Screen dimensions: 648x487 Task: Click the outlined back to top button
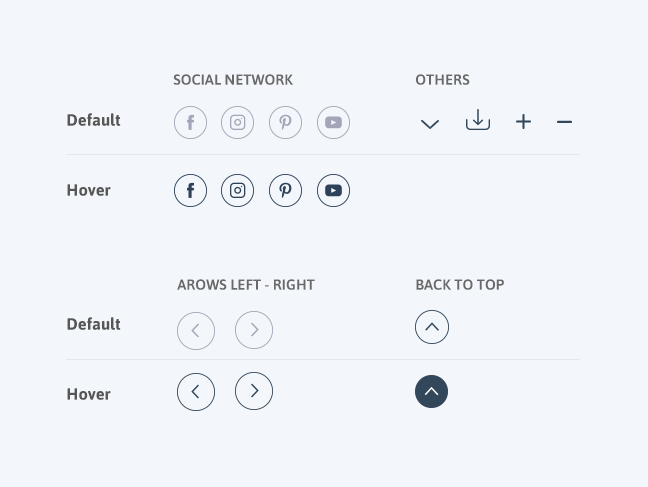click(x=432, y=327)
